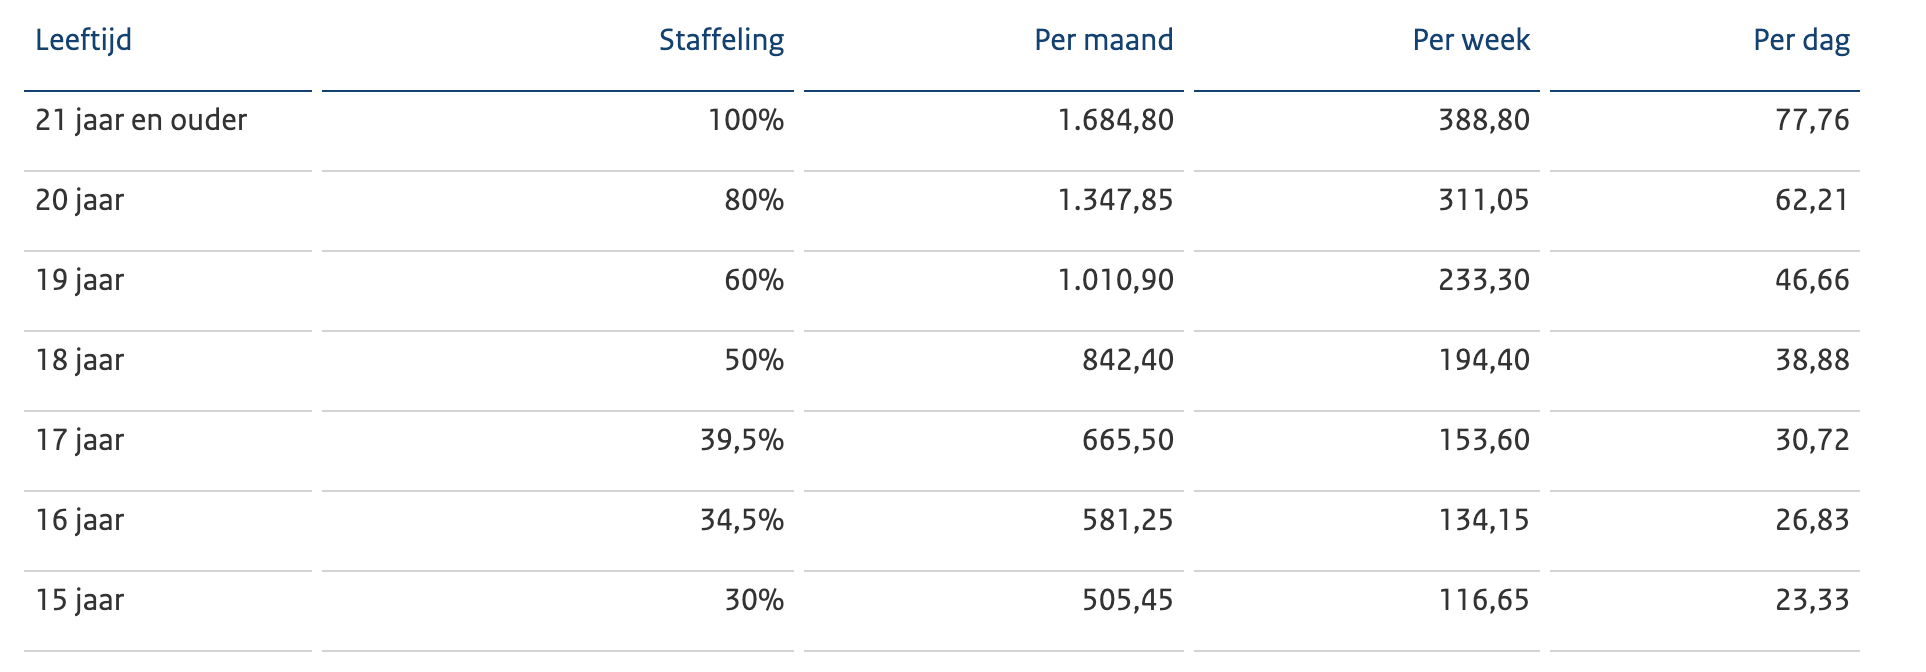Click the daily amount 23,33

[1812, 600]
